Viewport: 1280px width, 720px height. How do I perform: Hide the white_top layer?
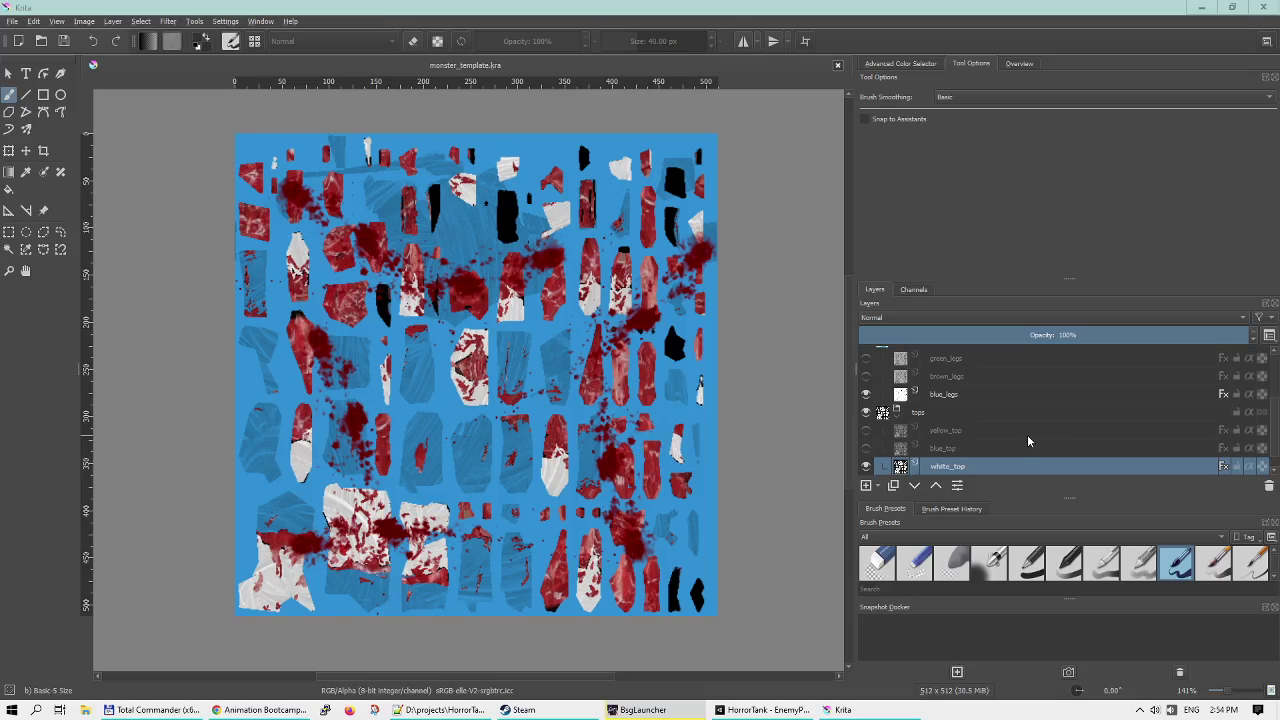[x=866, y=467]
